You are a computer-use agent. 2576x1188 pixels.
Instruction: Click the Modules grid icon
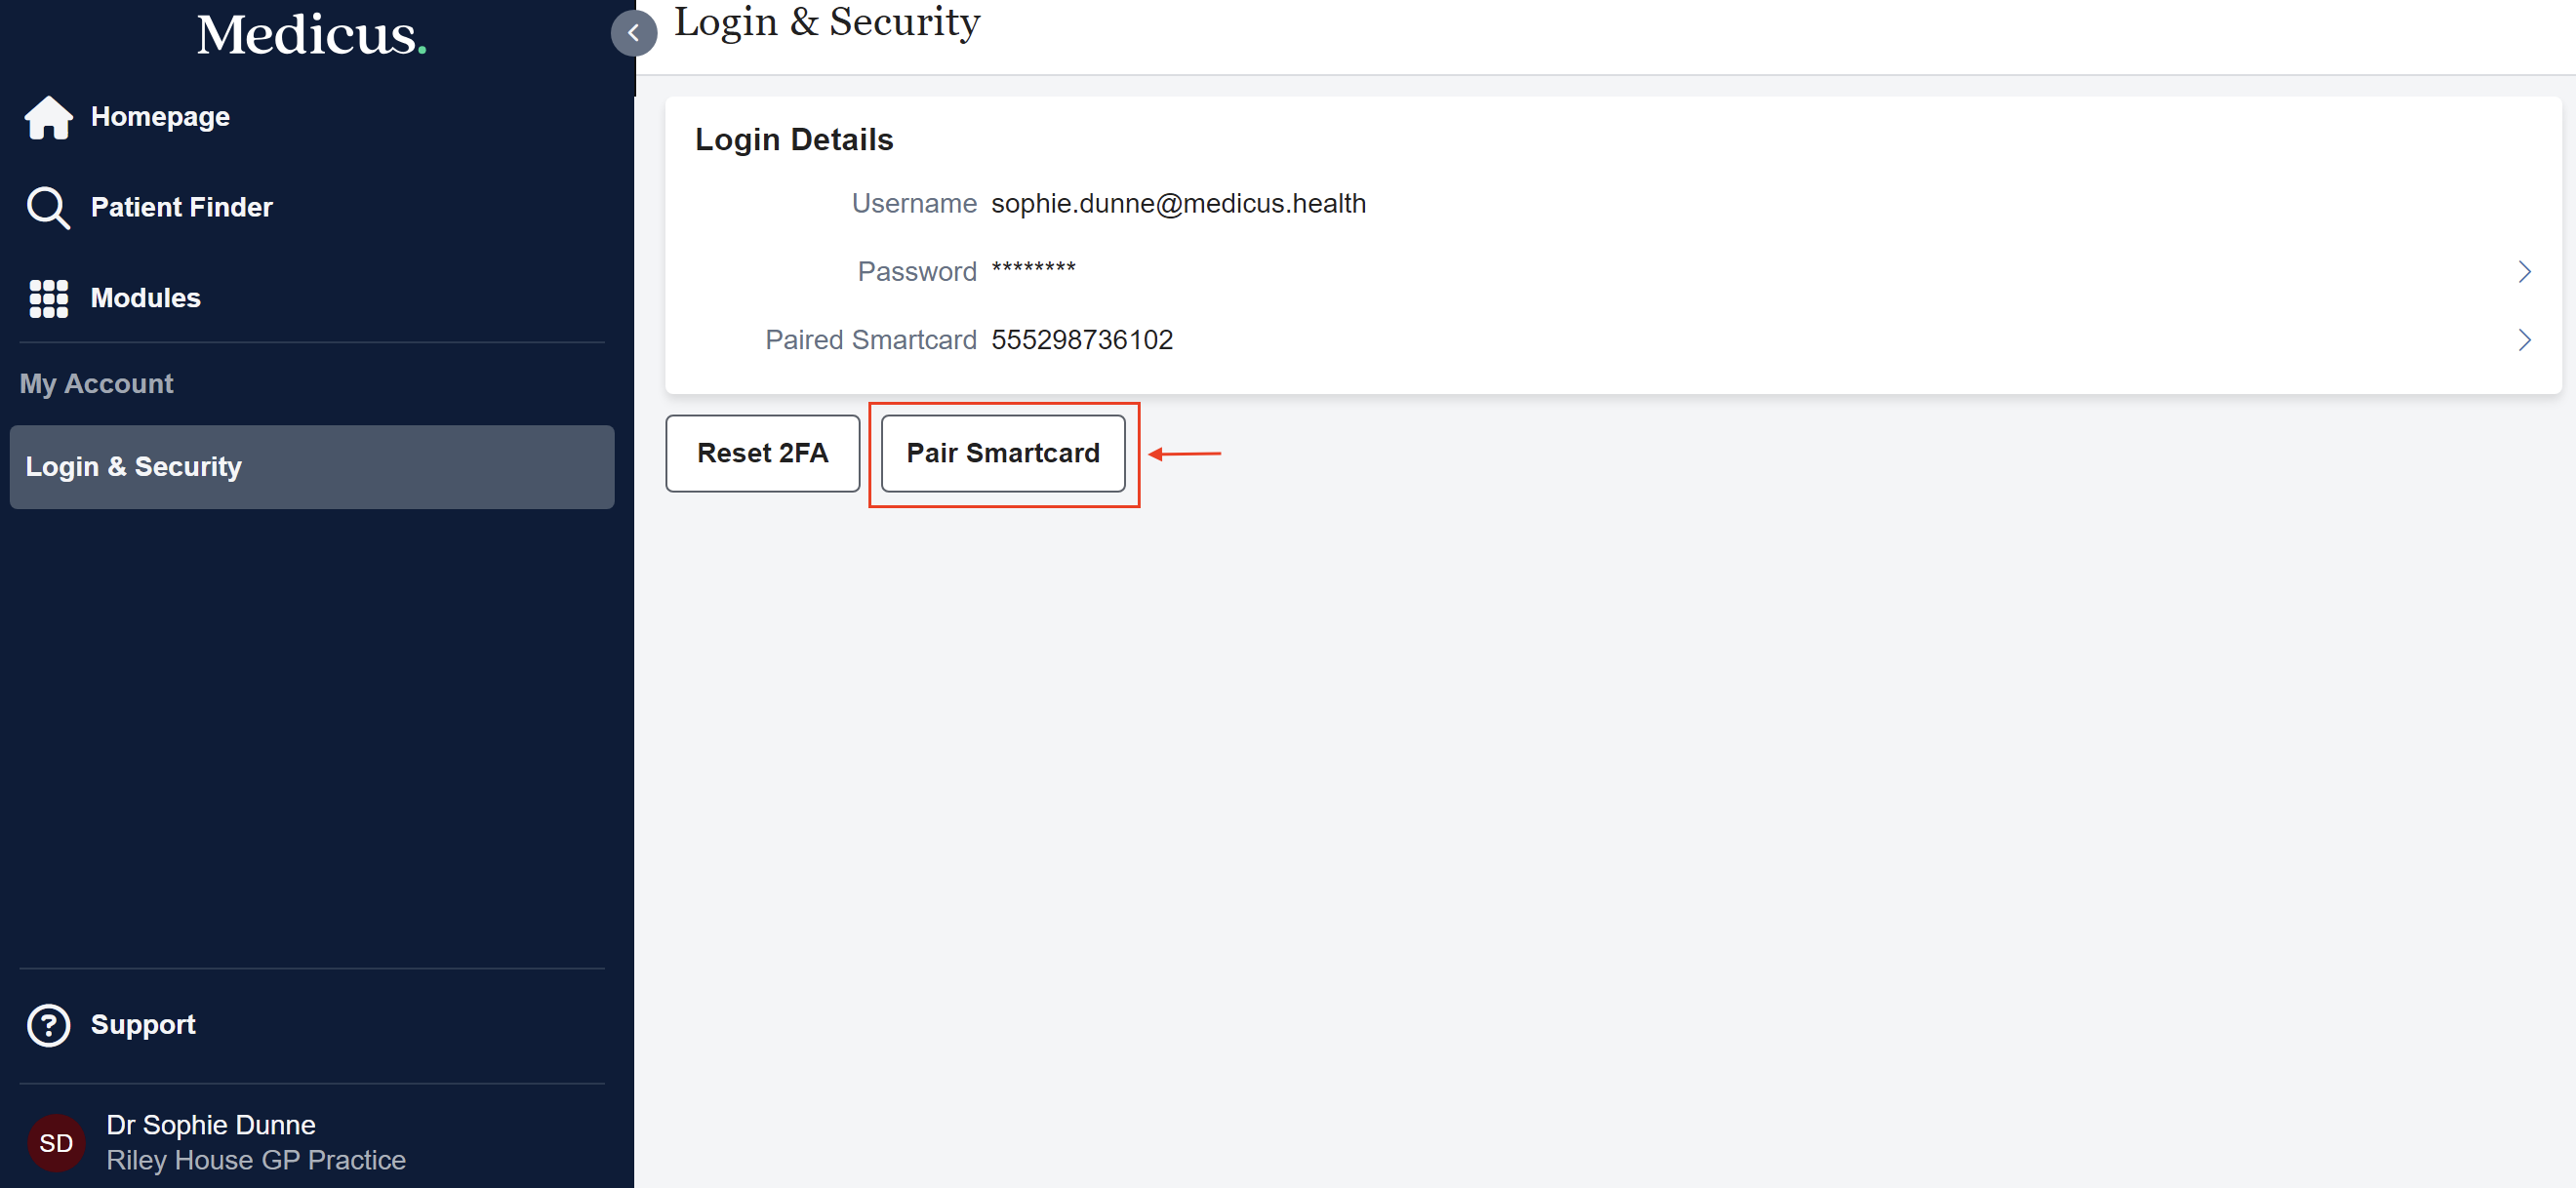[48, 298]
